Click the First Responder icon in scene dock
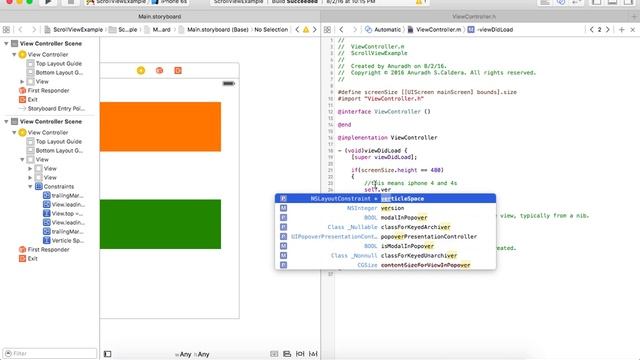This screenshot has height=360, width=640. tap(159, 71)
